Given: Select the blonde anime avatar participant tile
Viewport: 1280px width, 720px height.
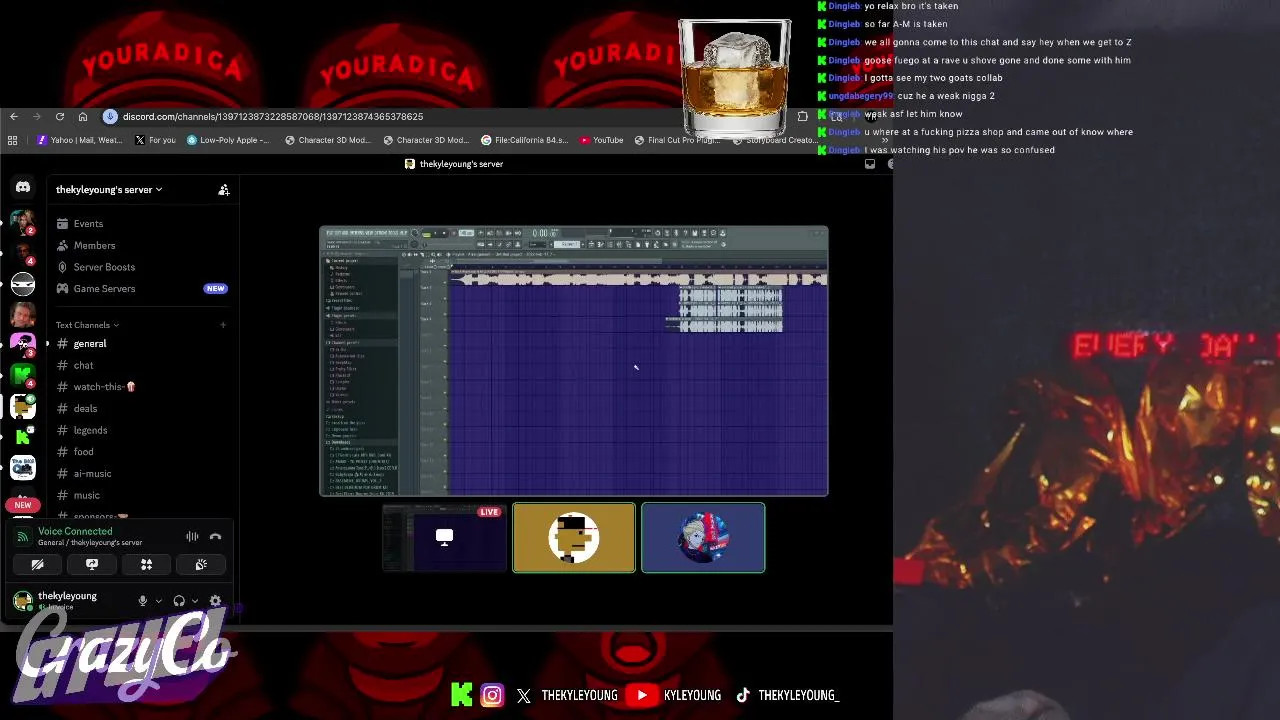Looking at the screenshot, I should [703, 538].
